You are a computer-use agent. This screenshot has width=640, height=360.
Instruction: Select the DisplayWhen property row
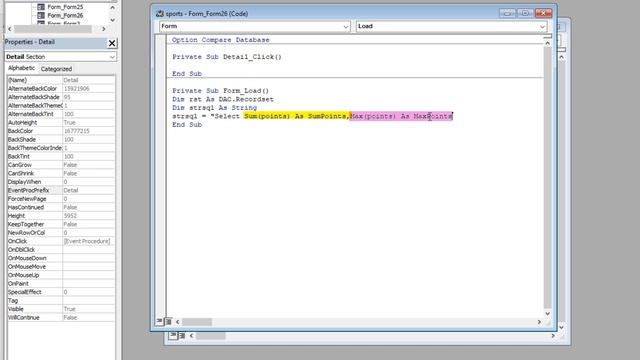point(61,182)
